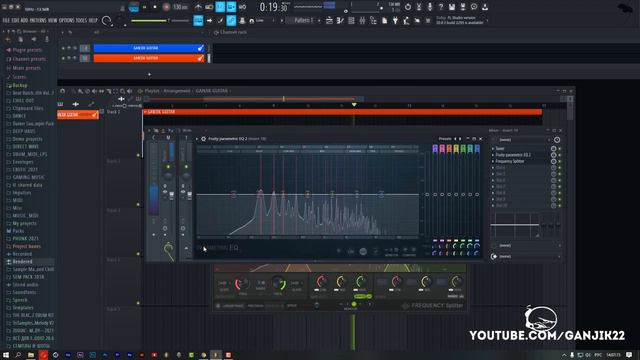Image resolution: width=640 pixels, height=360 pixels.
Task: Click the purple first band token in the EQ
Action: [435, 149]
